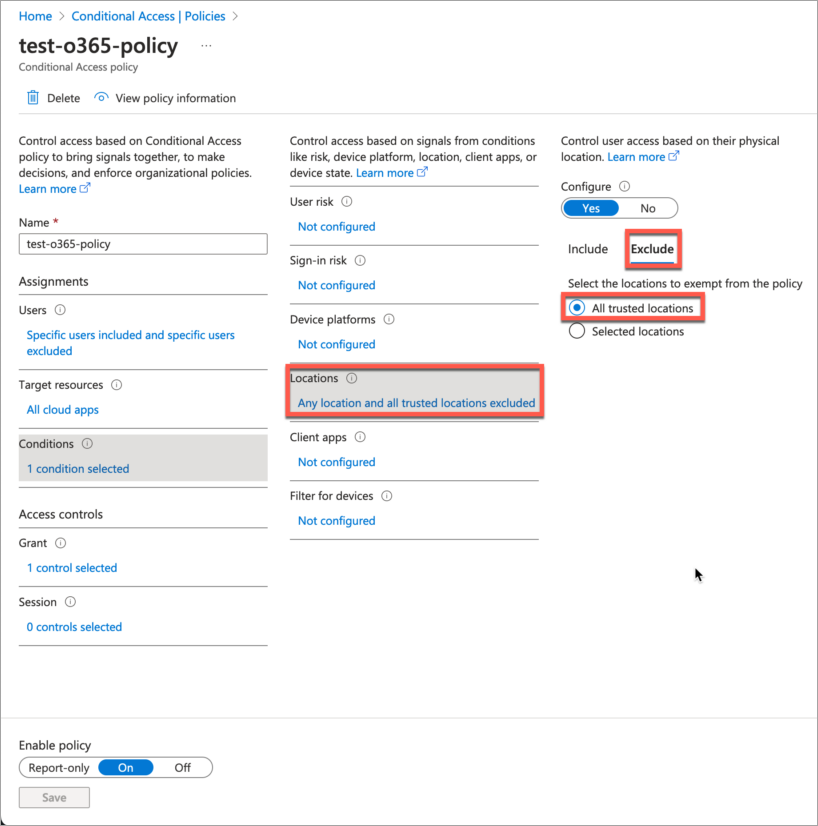Viewport: 818px width, 826px height.
Task: Switch Enable policy to Off
Action: [183, 768]
